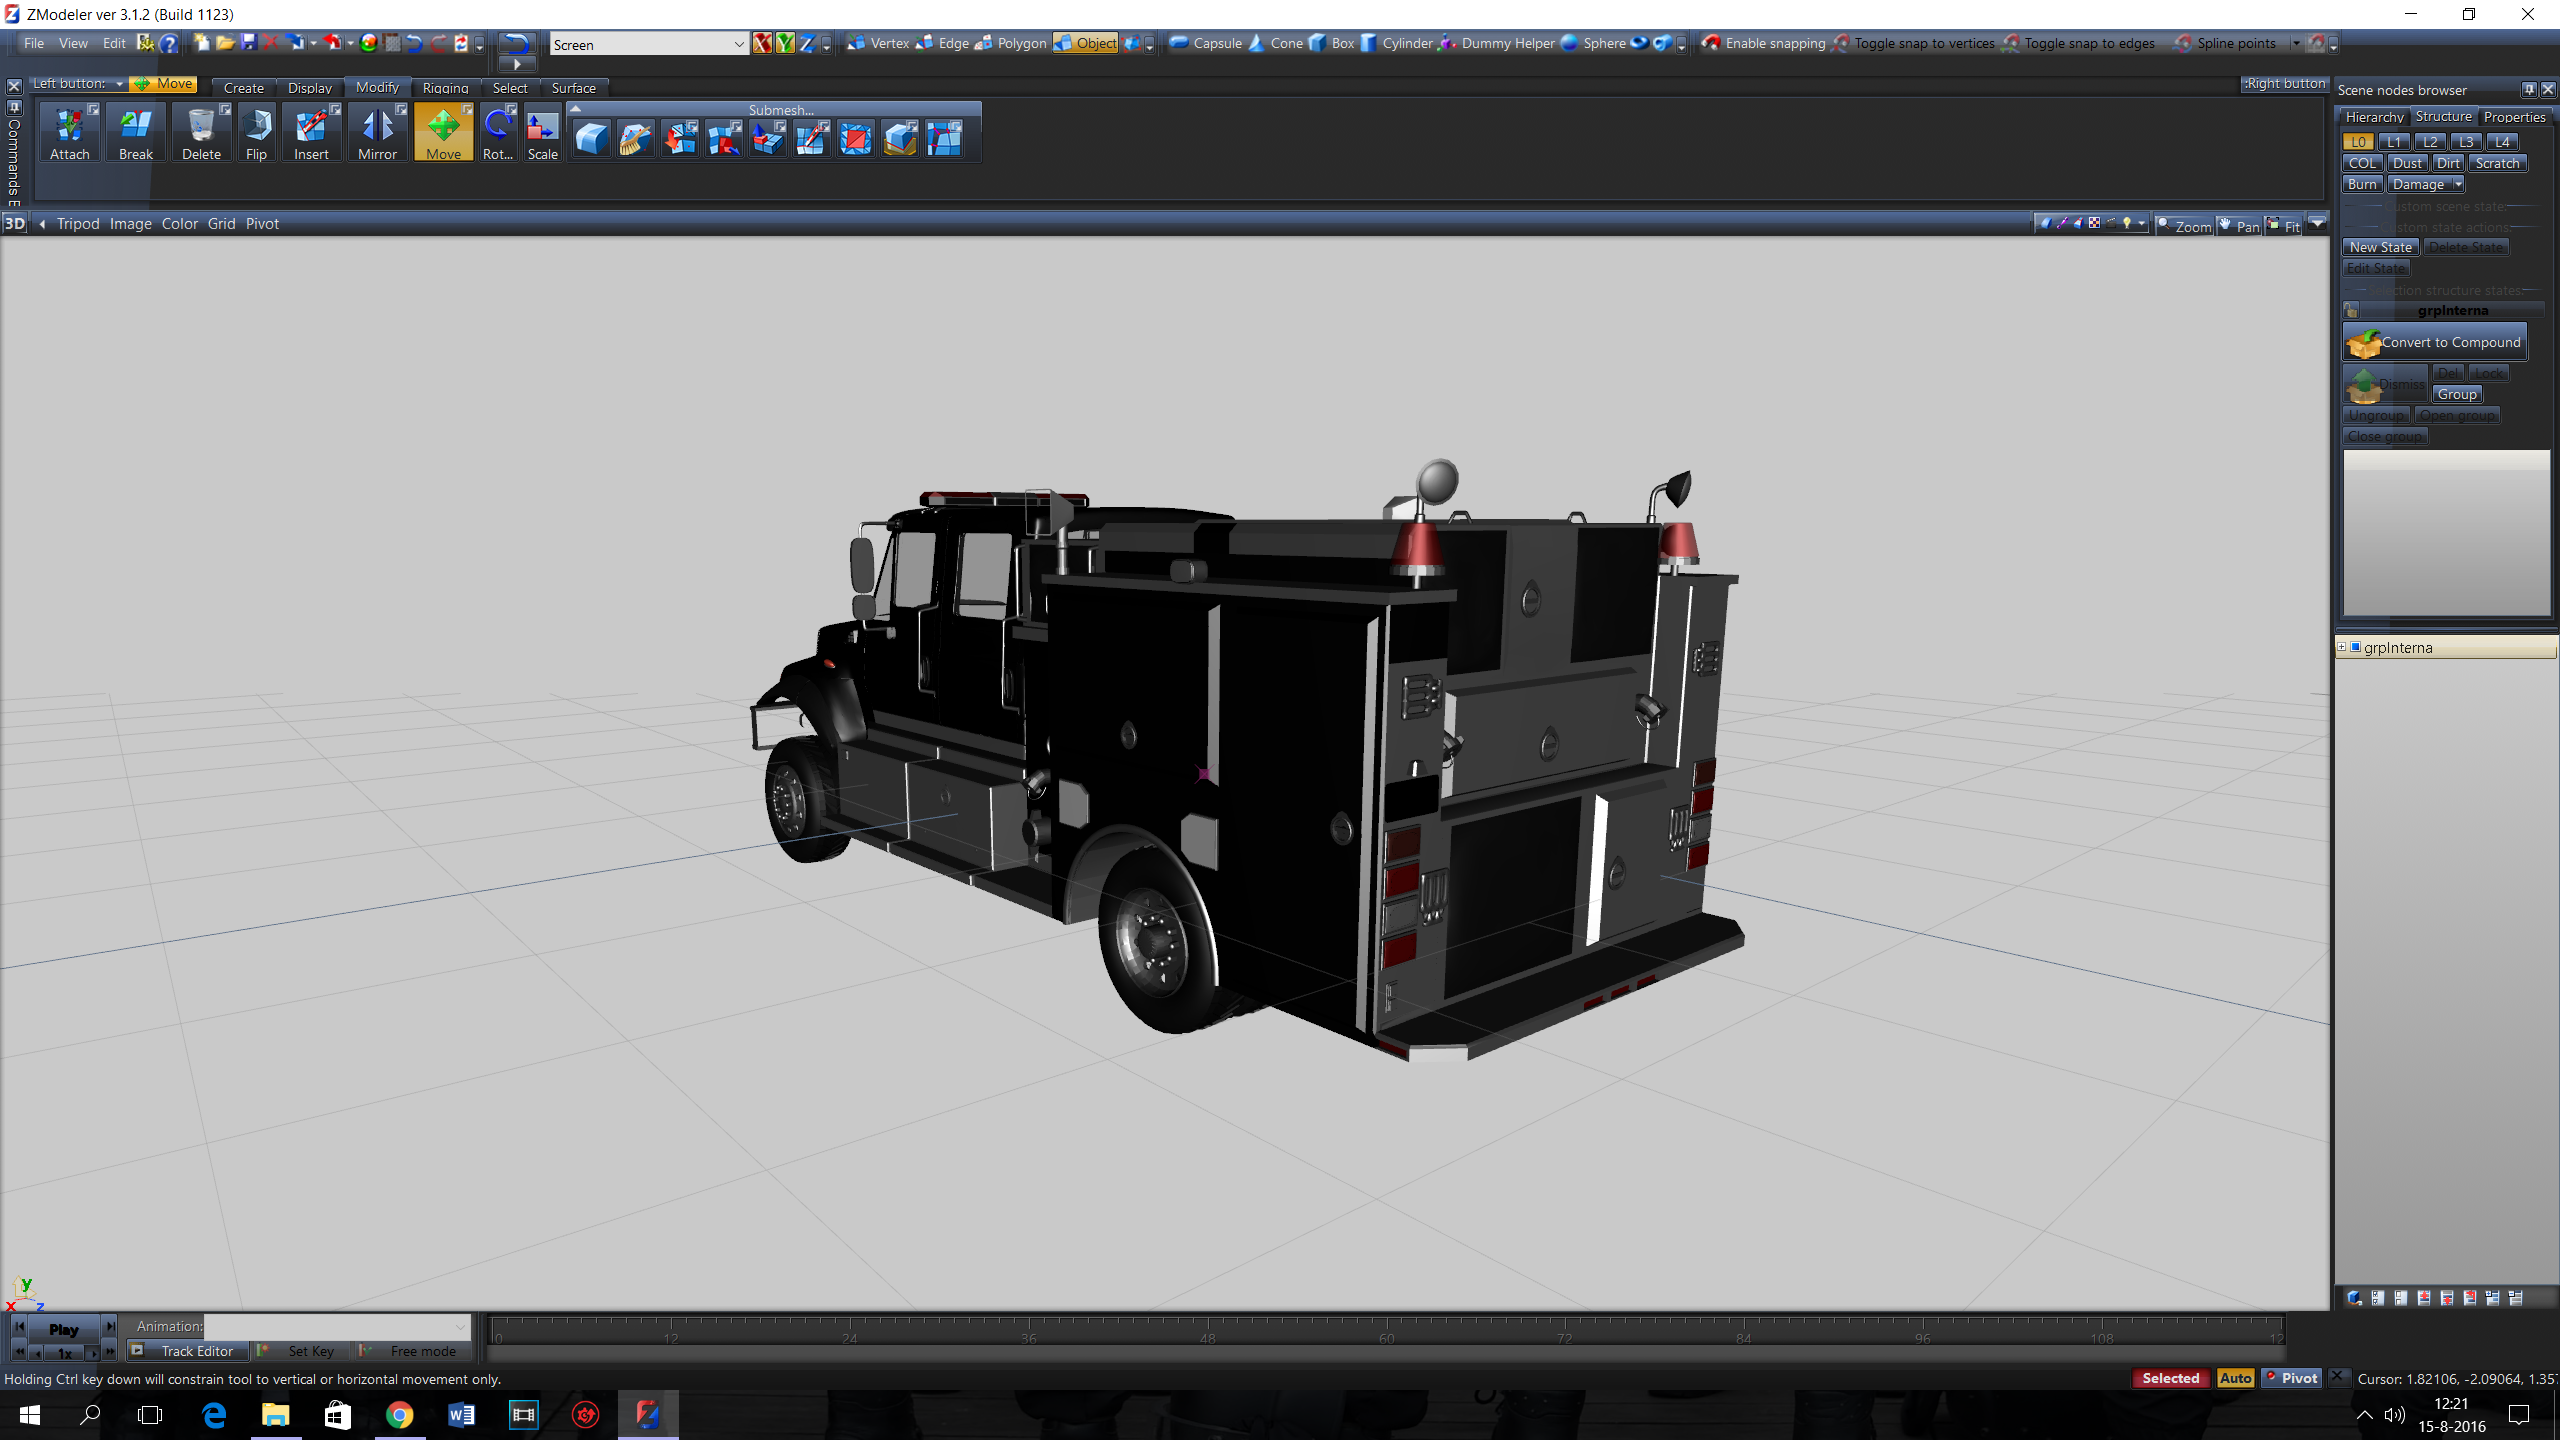
Task: Open ZModeler from Windows taskbar
Action: [647, 1414]
